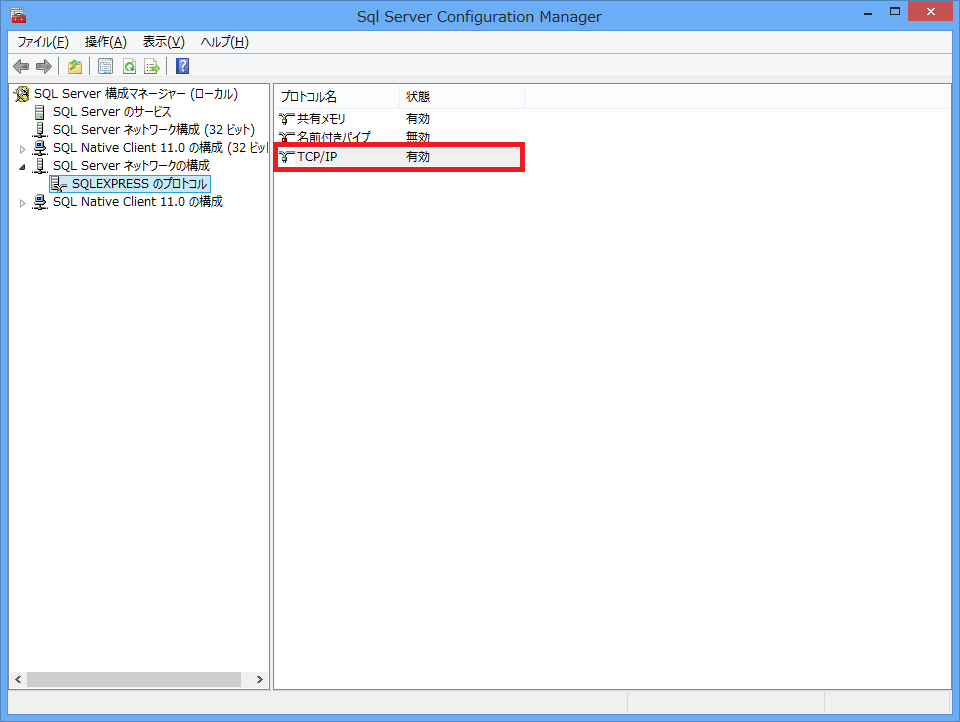Screen dimensions: 960x722
Task: Click the tree pane scrollbar left arrow
Action: click(18, 679)
